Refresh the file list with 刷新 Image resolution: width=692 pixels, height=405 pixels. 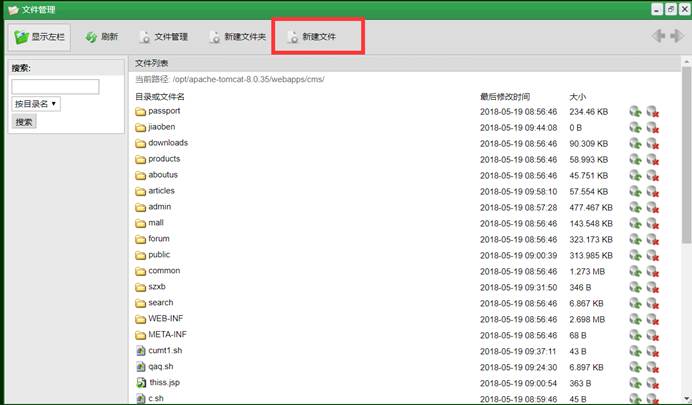pos(102,37)
